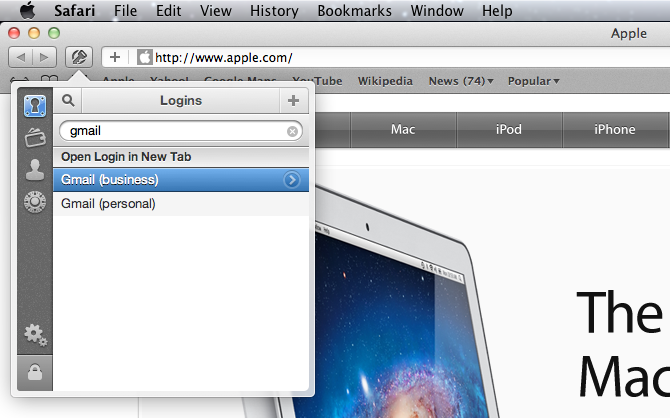Open the Wikipedia bookmark
The height and width of the screenshot is (418, 670).
click(x=385, y=81)
